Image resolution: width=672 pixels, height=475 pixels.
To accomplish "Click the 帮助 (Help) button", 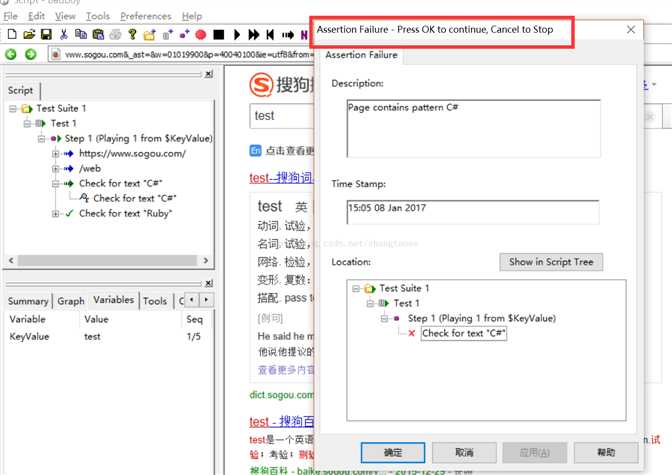I will click(x=606, y=453).
